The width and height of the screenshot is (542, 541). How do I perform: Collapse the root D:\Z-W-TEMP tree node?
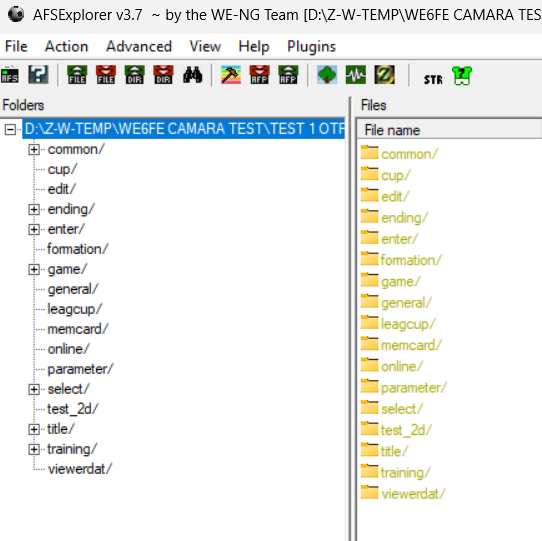[10, 130]
